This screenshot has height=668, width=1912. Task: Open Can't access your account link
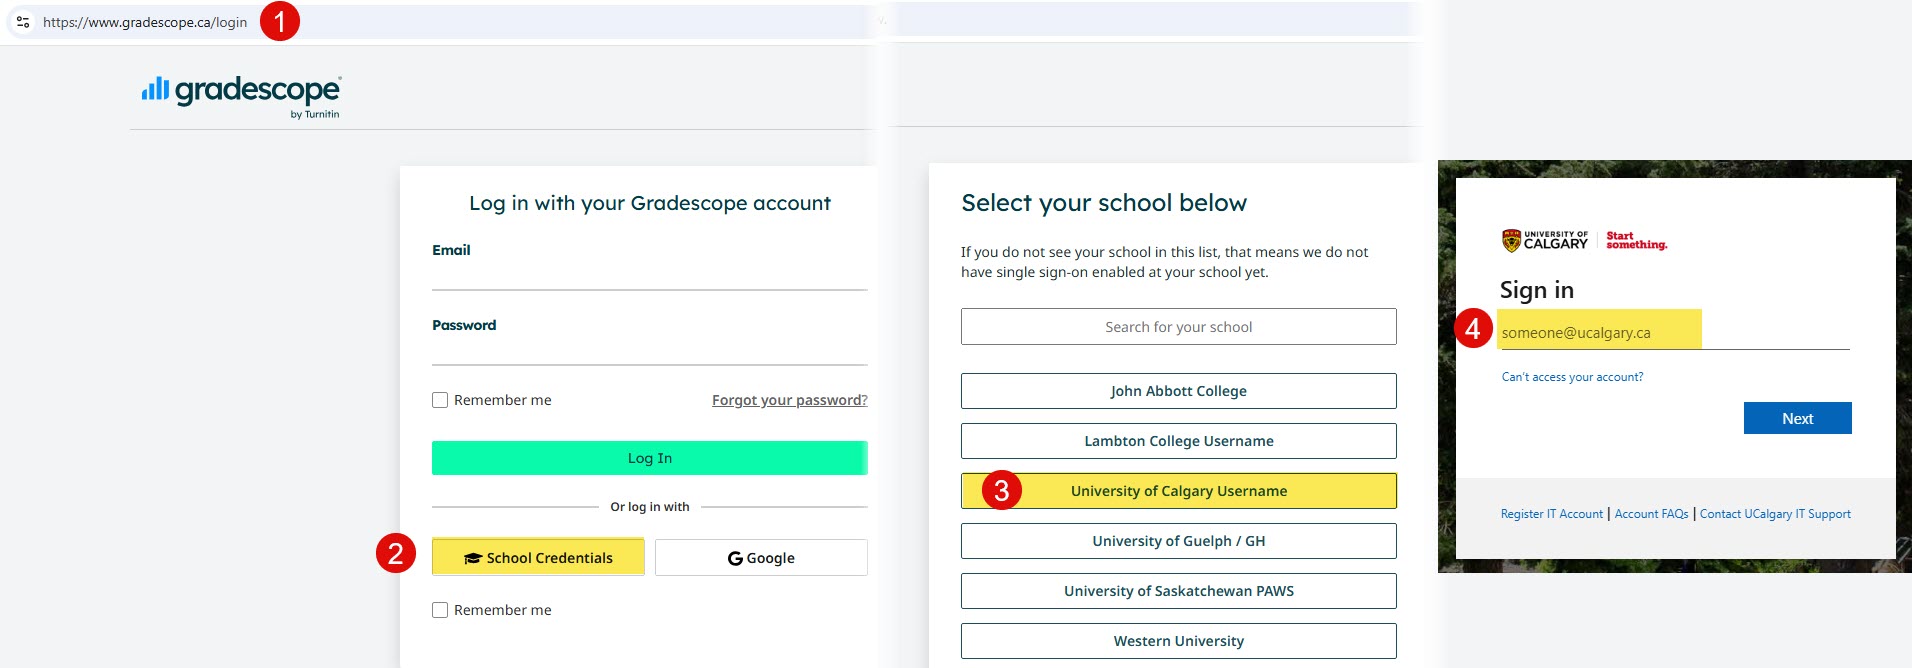(1572, 377)
